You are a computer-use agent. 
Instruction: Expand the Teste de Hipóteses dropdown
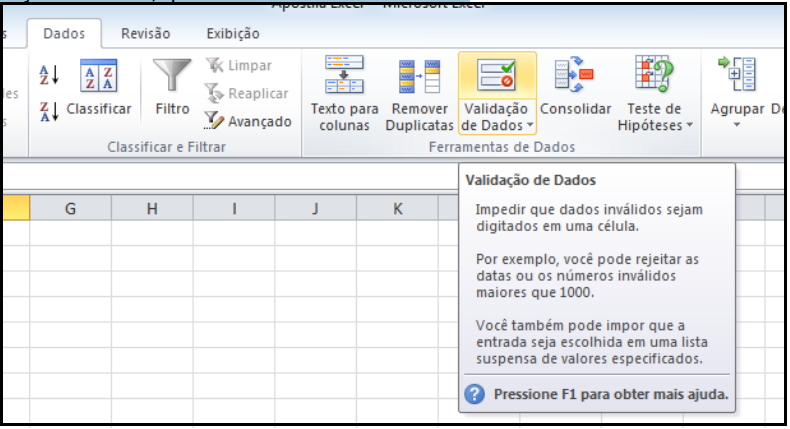coord(689,126)
